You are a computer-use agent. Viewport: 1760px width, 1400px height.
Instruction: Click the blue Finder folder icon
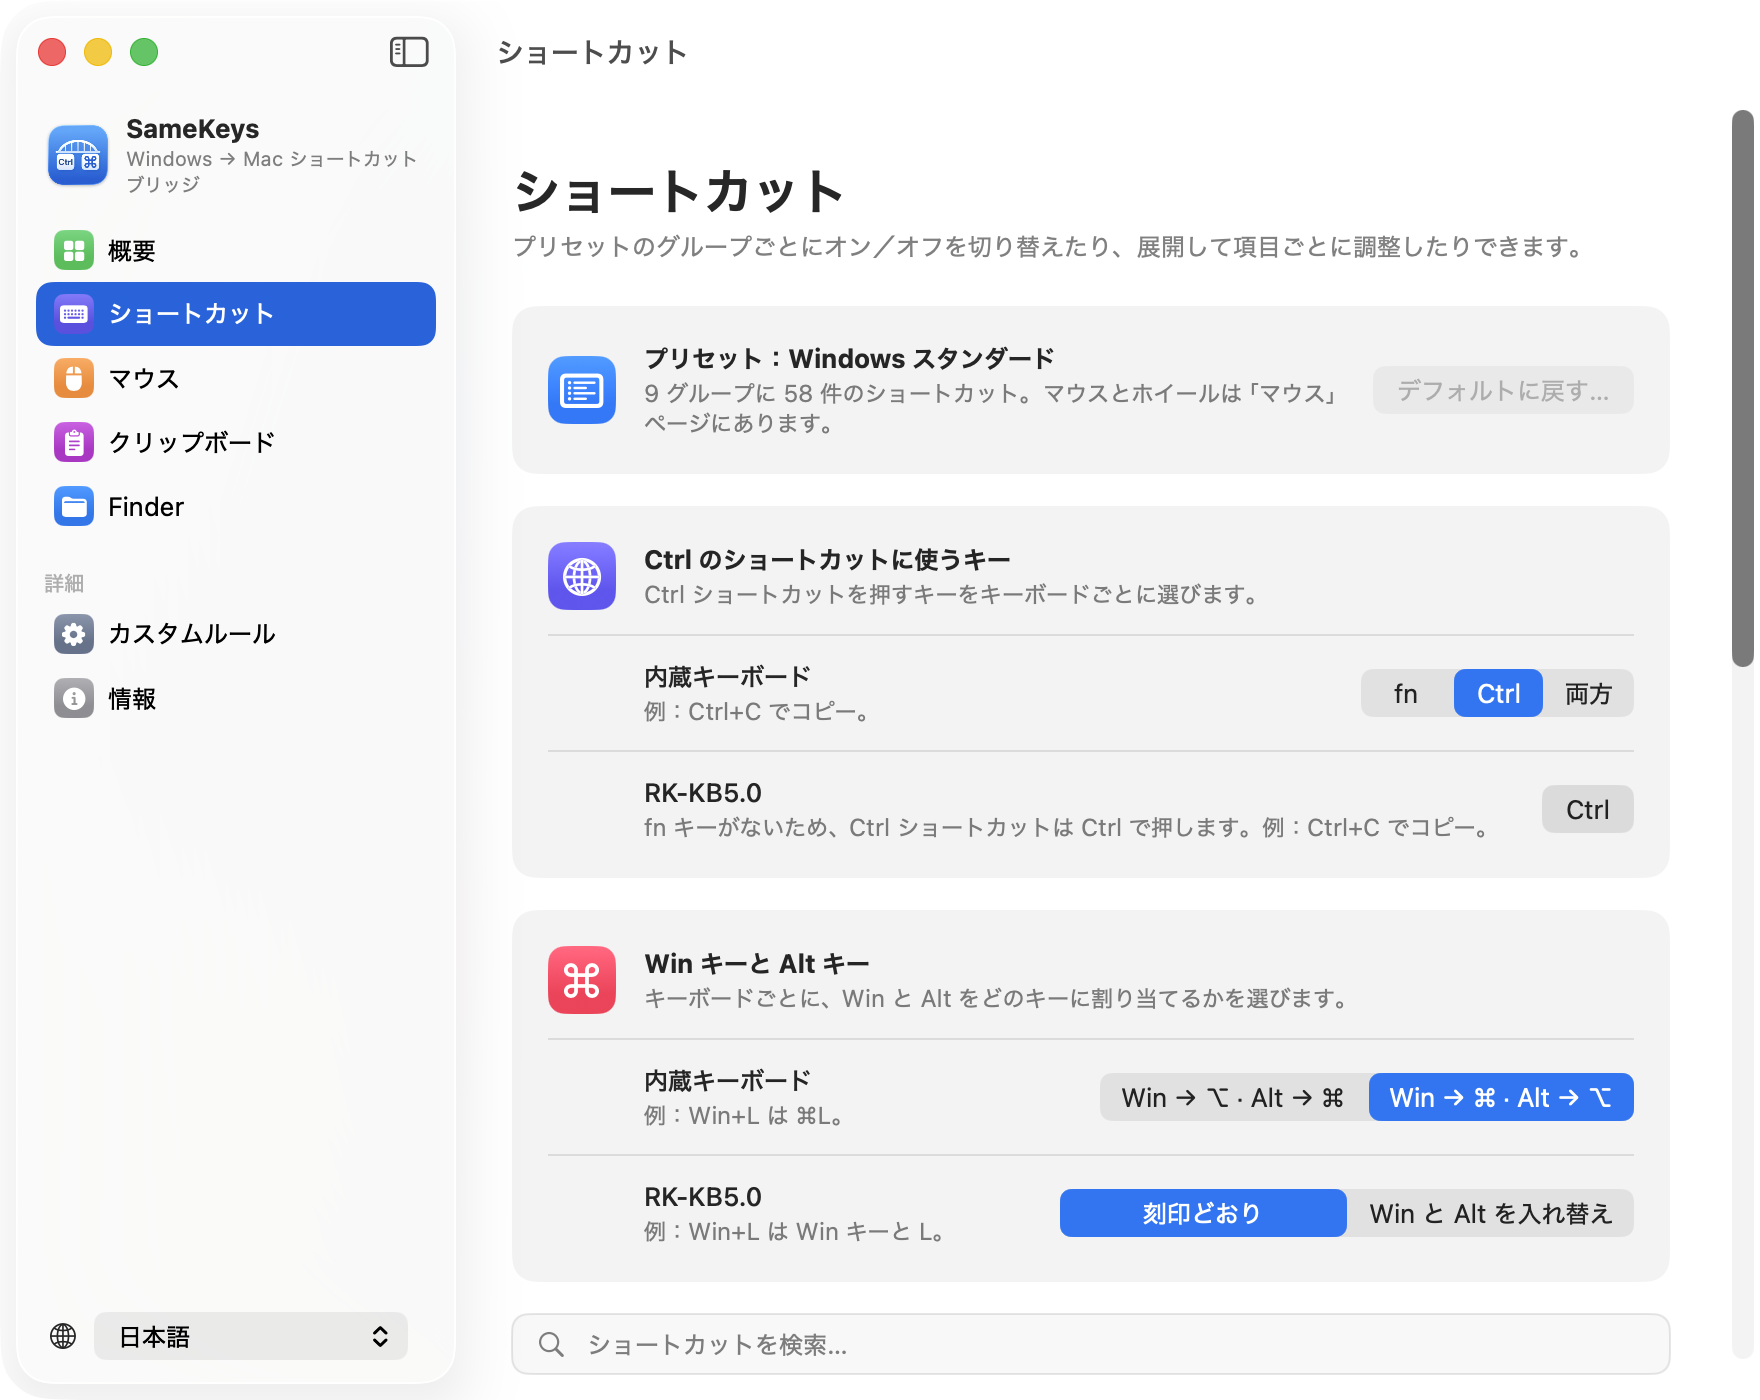click(x=74, y=507)
